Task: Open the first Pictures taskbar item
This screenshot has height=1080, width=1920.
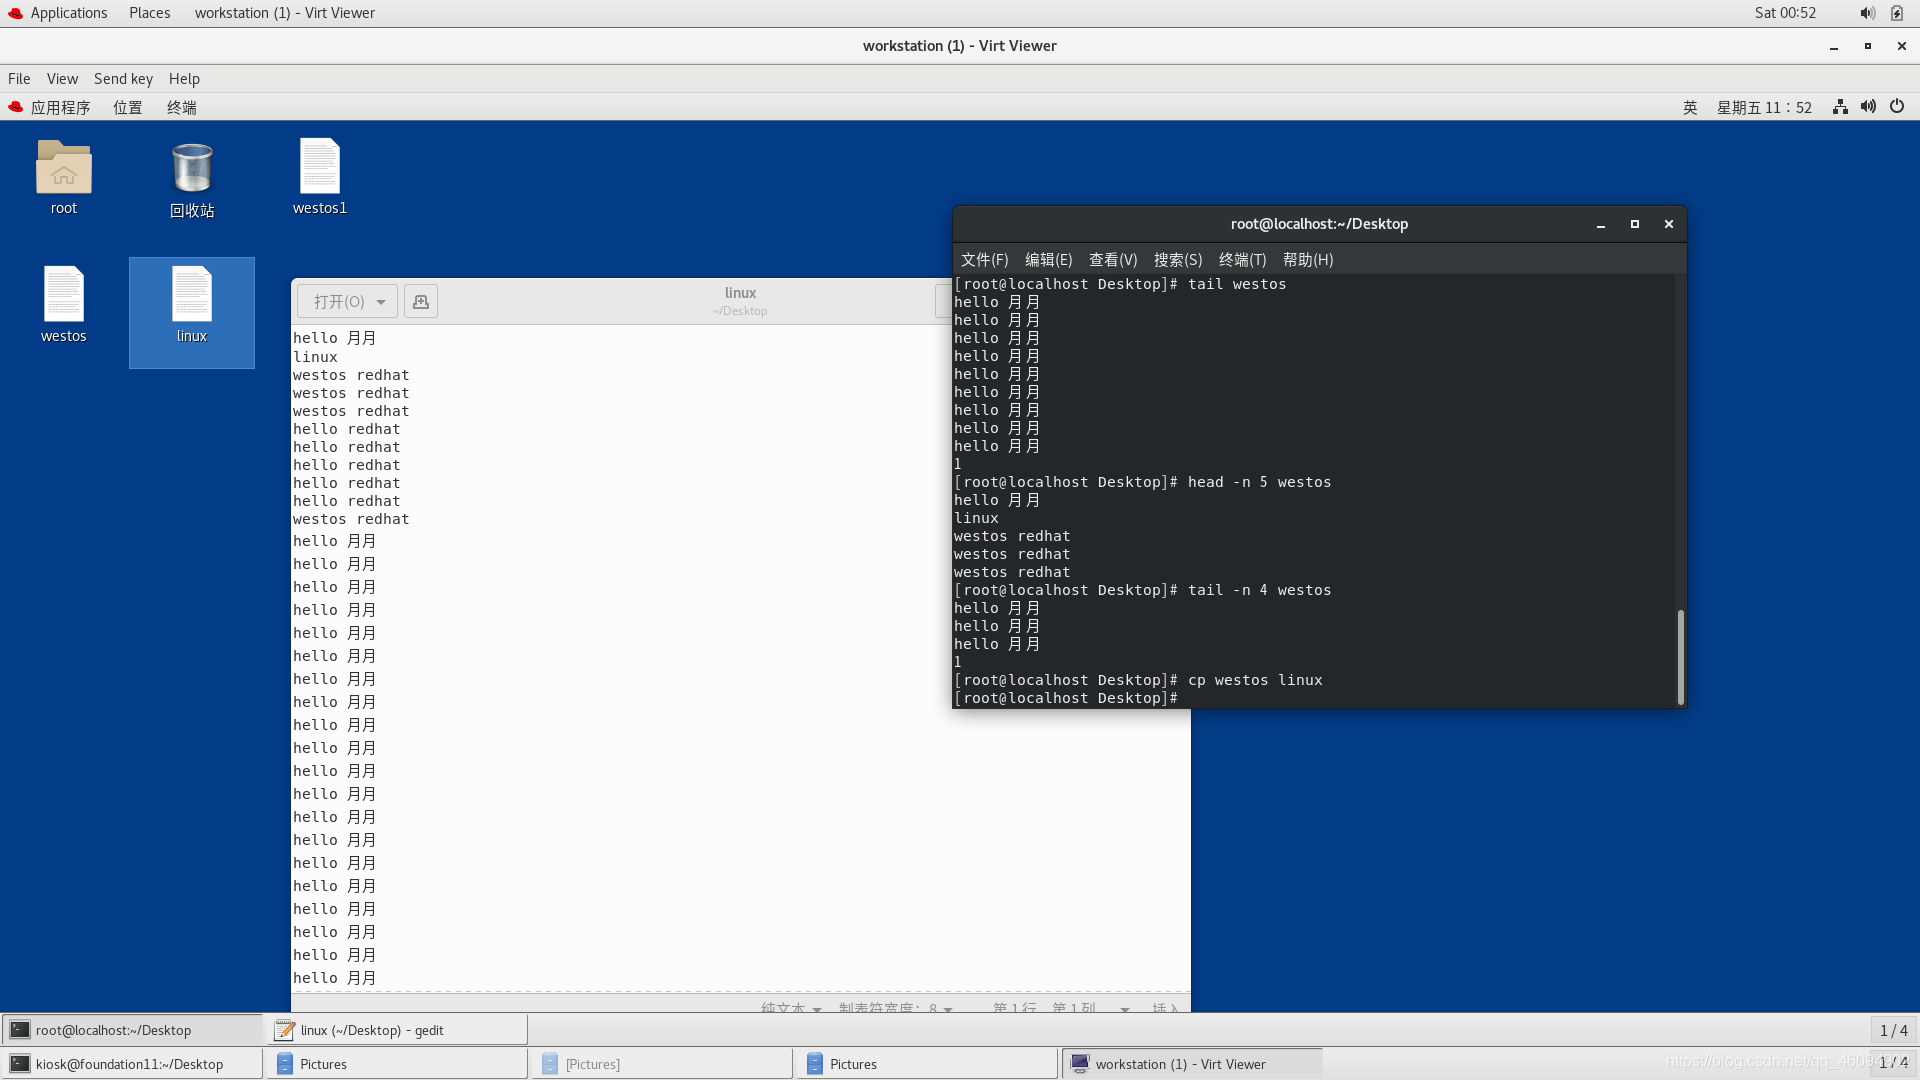Action: (x=397, y=1064)
